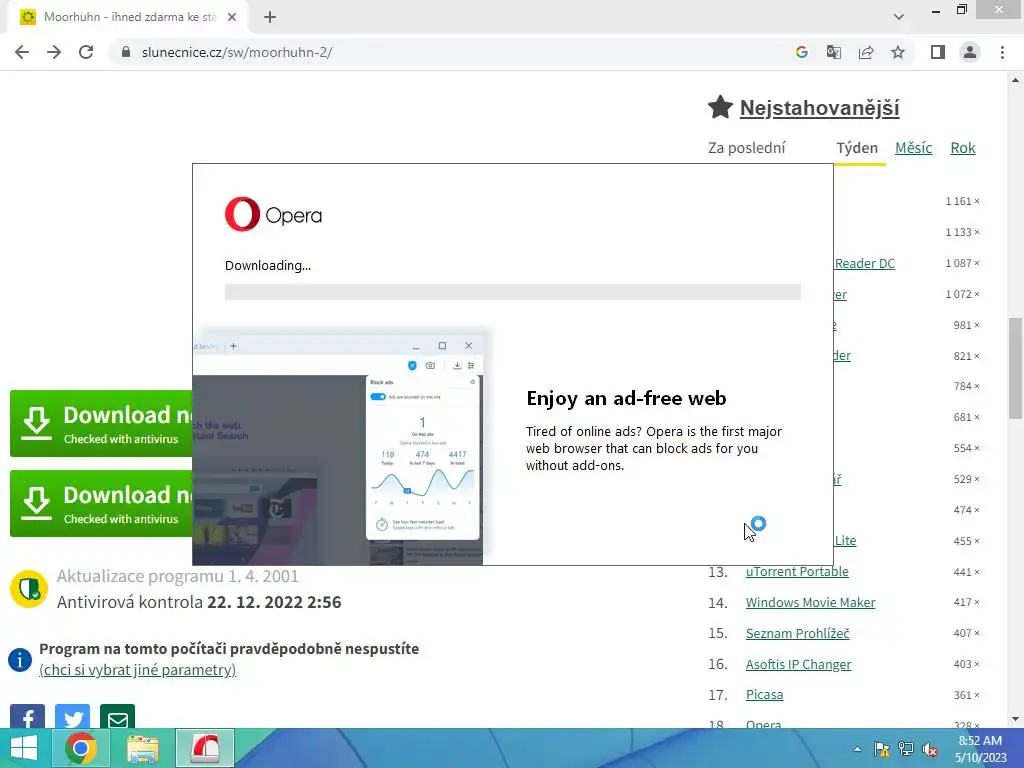
Task: Go back to the previous page
Action: pos(22,52)
